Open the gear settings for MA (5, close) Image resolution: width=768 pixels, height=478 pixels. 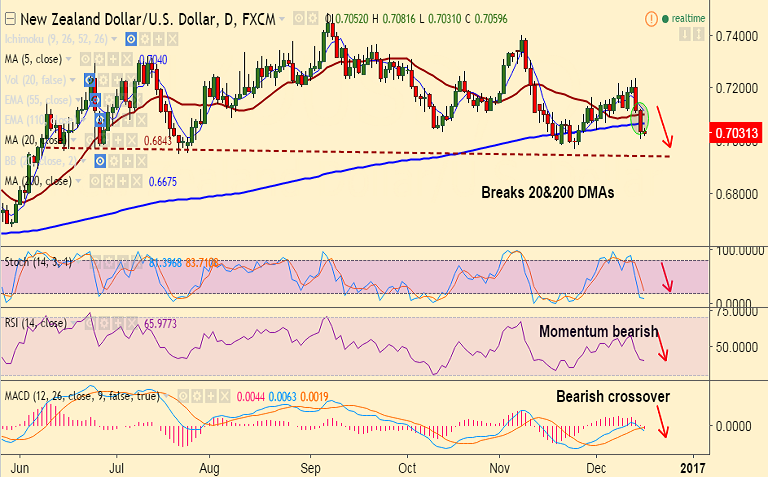99,60
